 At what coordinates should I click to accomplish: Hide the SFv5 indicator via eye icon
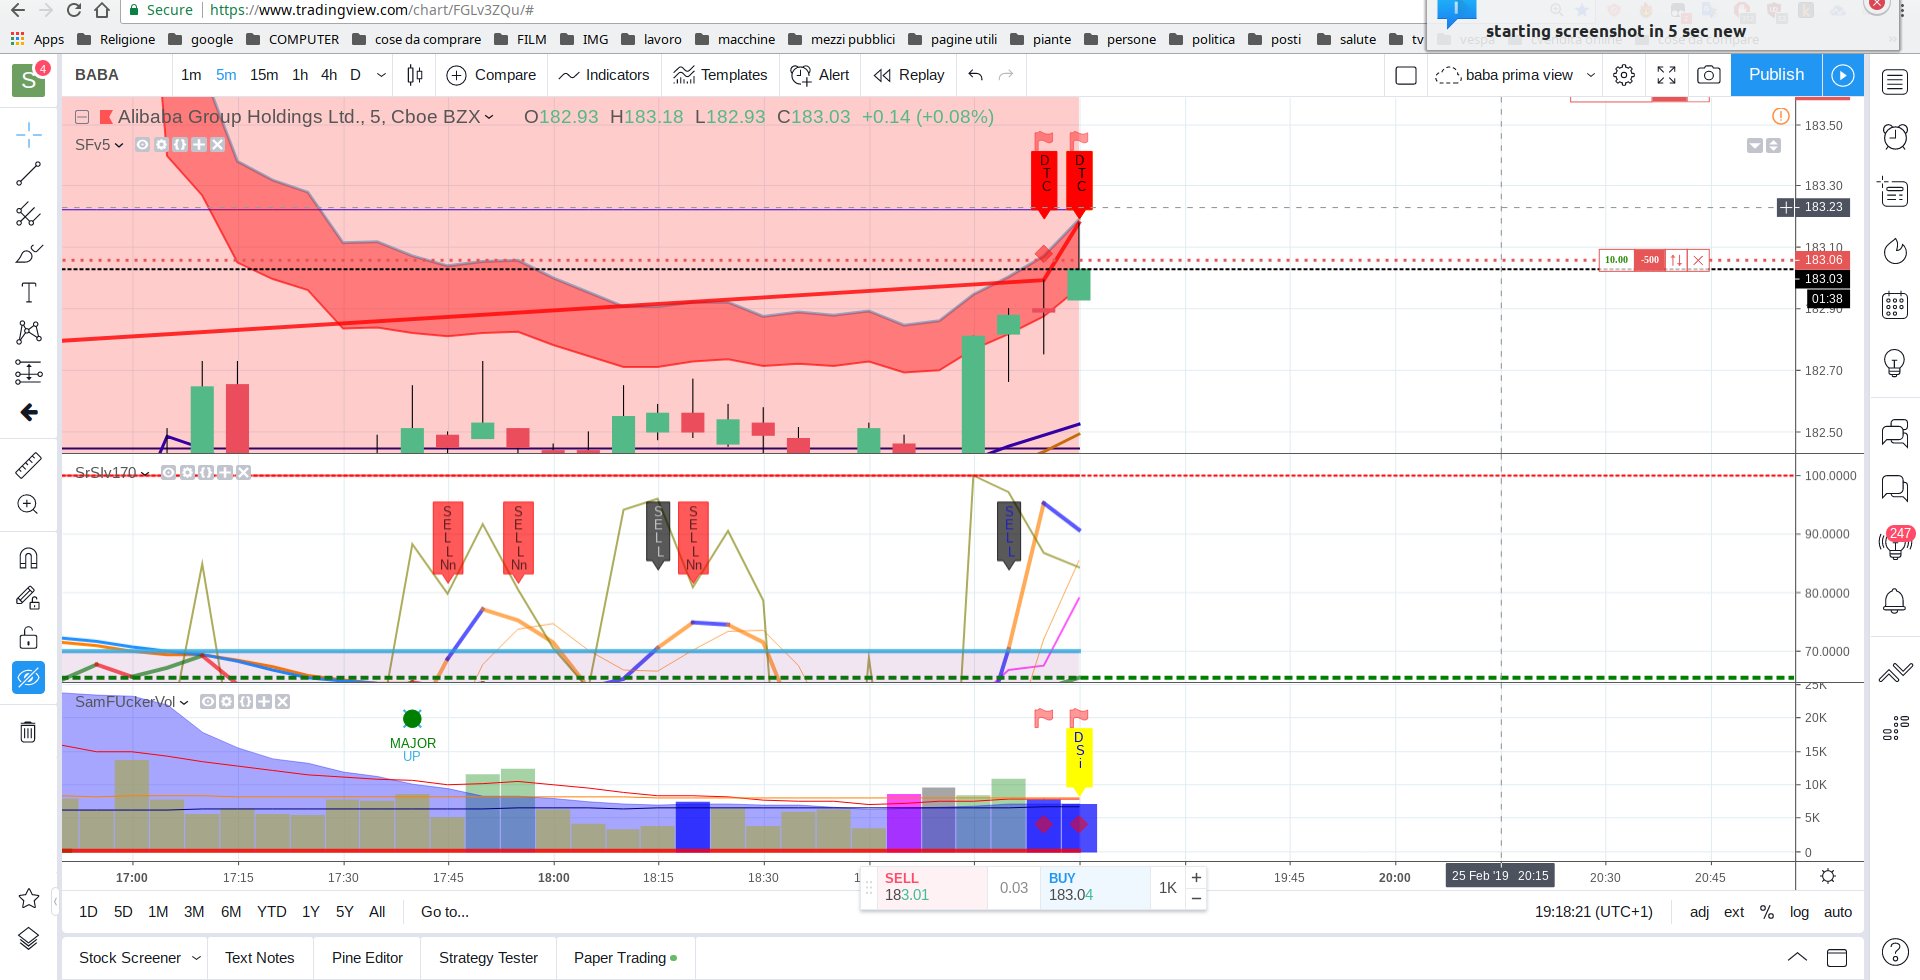[x=142, y=145]
